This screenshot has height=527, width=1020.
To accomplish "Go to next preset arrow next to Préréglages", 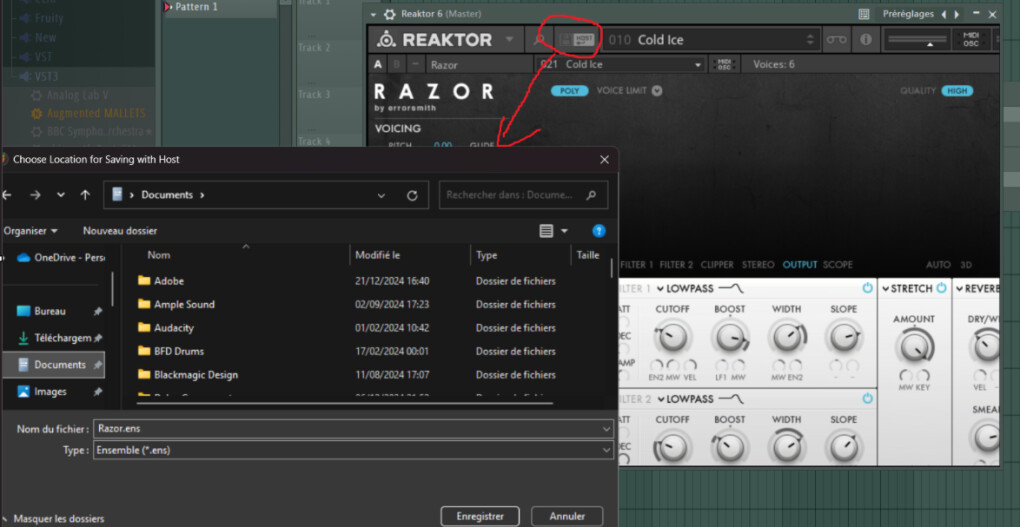I will pyautogui.click(x=956, y=14).
